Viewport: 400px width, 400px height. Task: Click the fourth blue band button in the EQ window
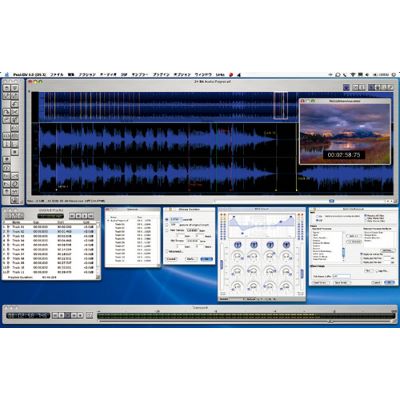286,245
